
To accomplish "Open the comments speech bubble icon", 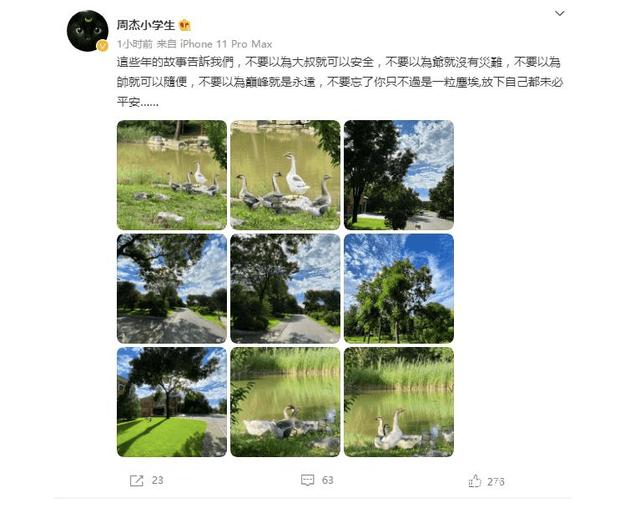I will click(x=307, y=480).
